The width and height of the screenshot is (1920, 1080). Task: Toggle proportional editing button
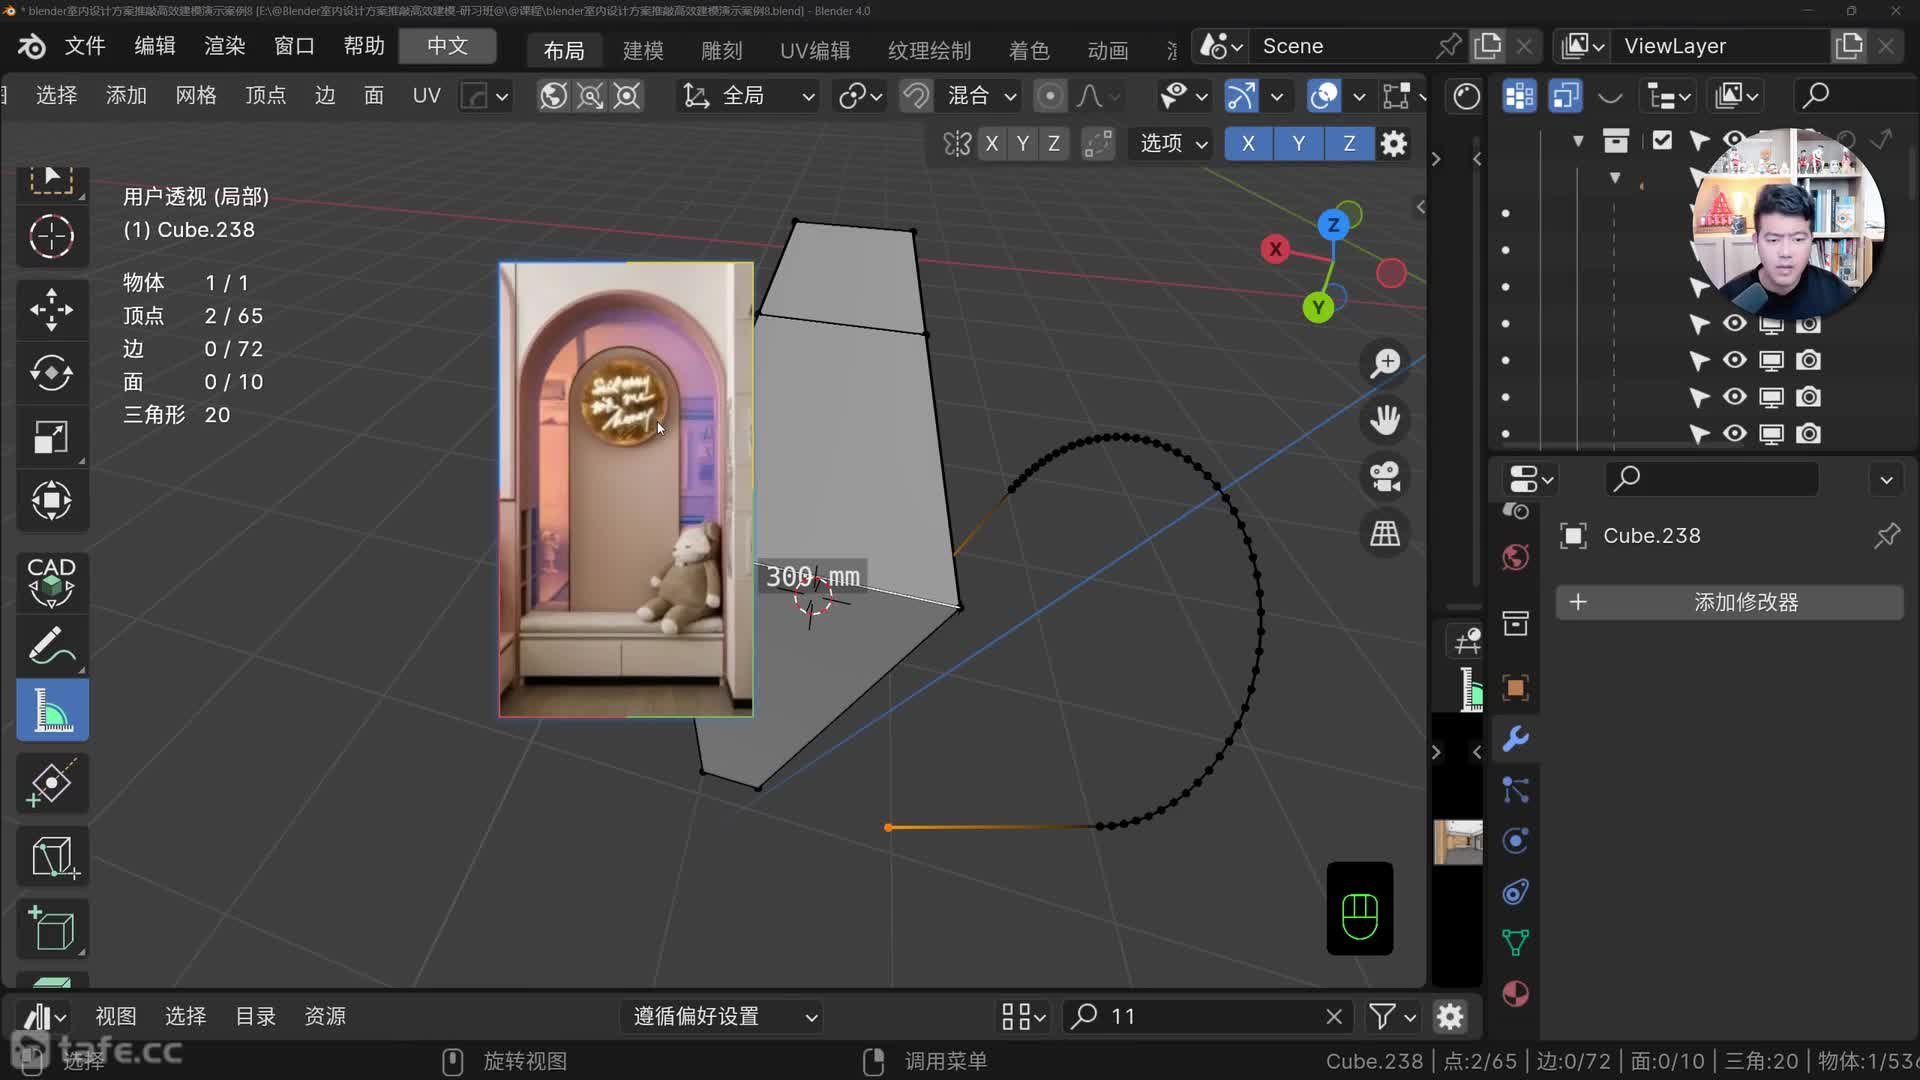pyautogui.click(x=1049, y=96)
